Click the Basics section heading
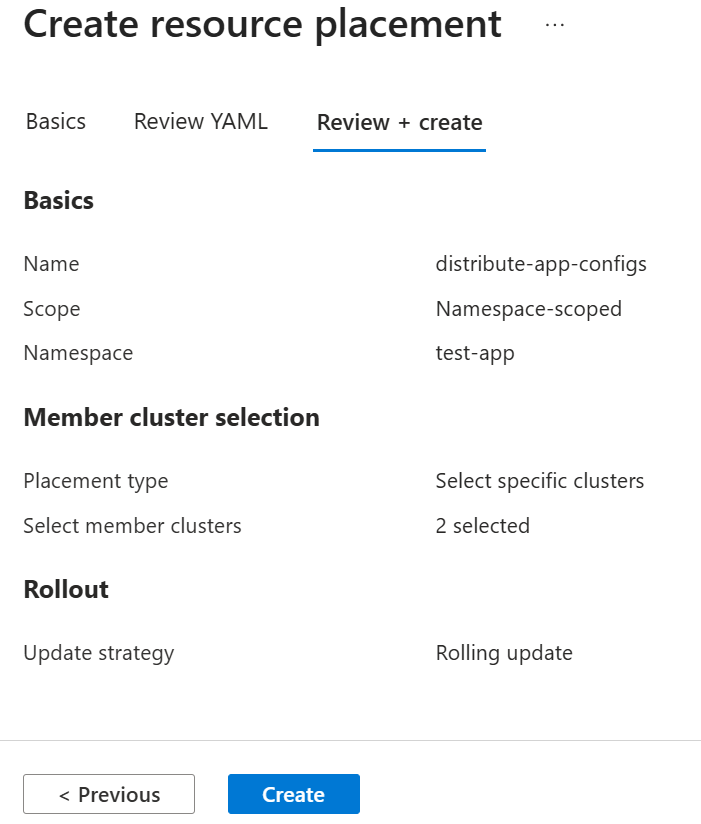 click(59, 201)
